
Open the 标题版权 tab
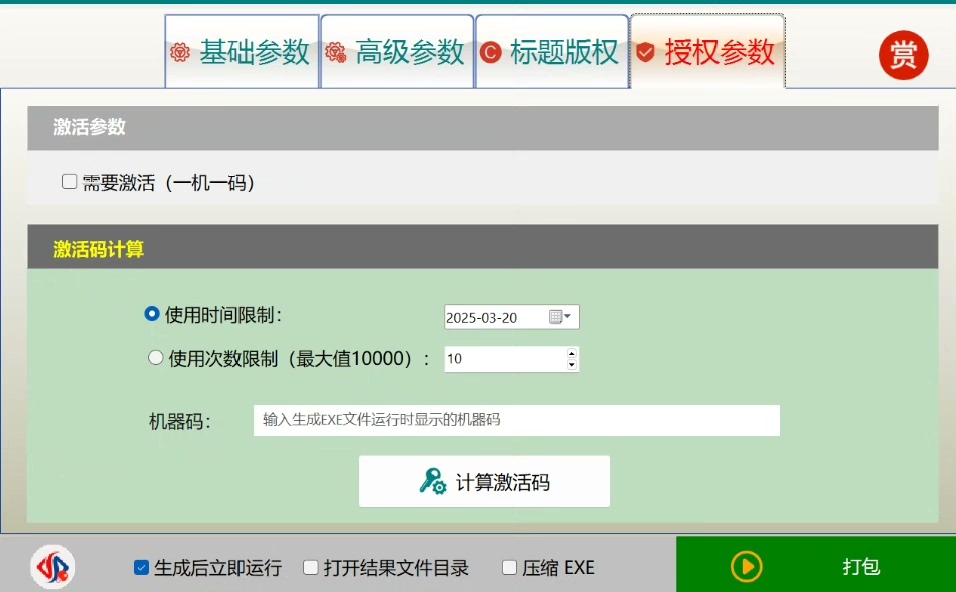(552, 52)
